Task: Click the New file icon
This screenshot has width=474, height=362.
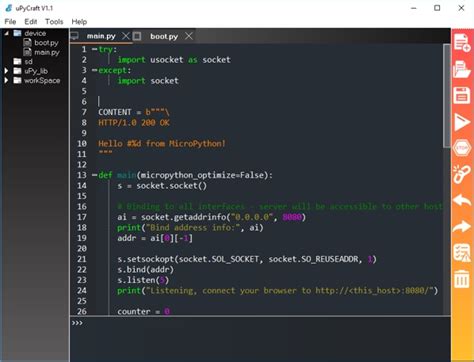Action: [x=462, y=42]
